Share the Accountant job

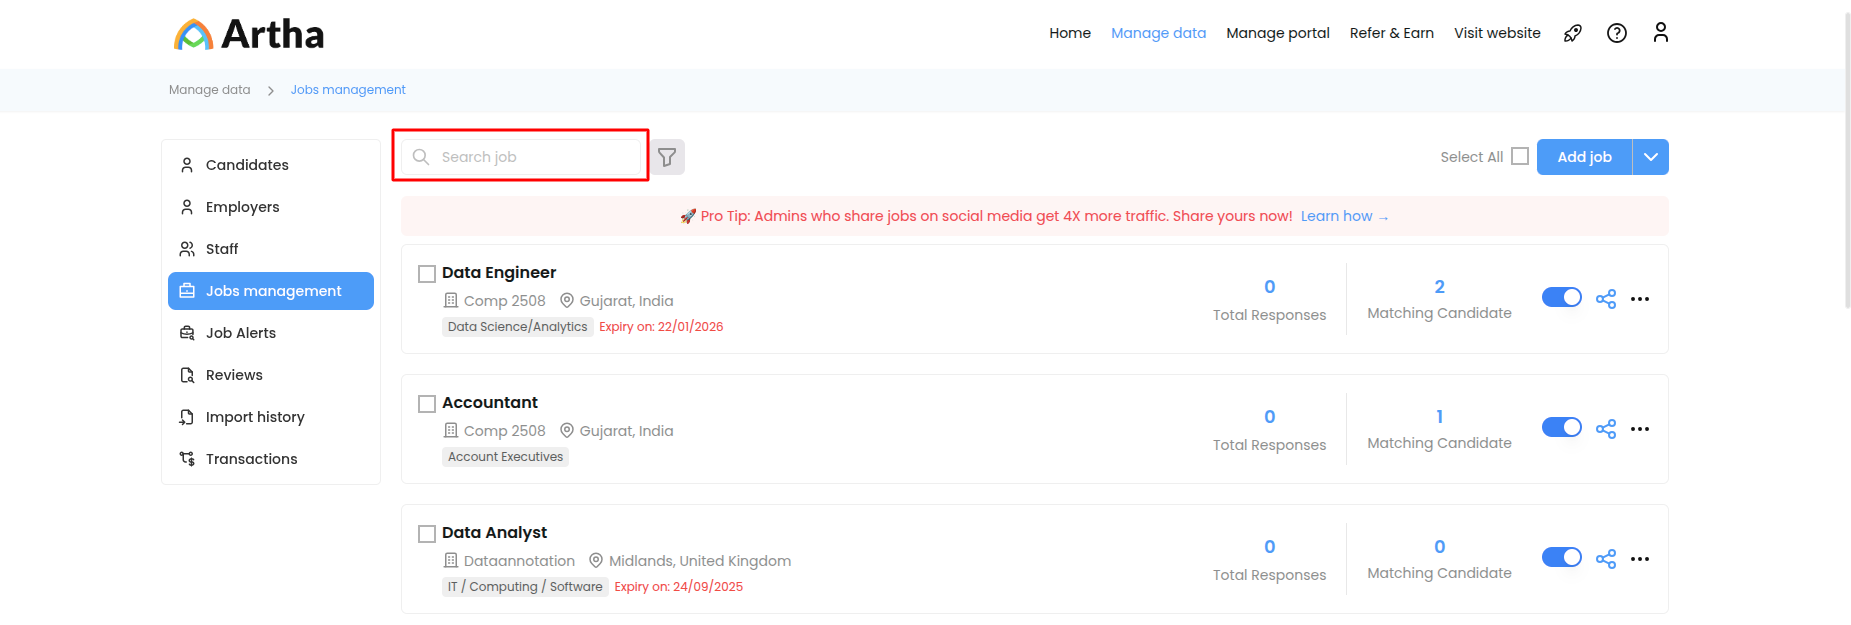click(x=1605, y=429)
